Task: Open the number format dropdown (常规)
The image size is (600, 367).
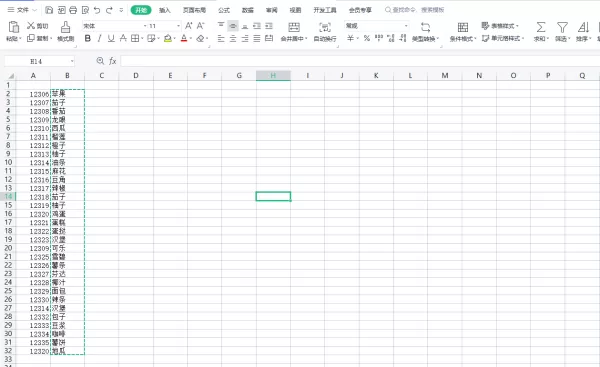Action: click(x=406, y=26)
